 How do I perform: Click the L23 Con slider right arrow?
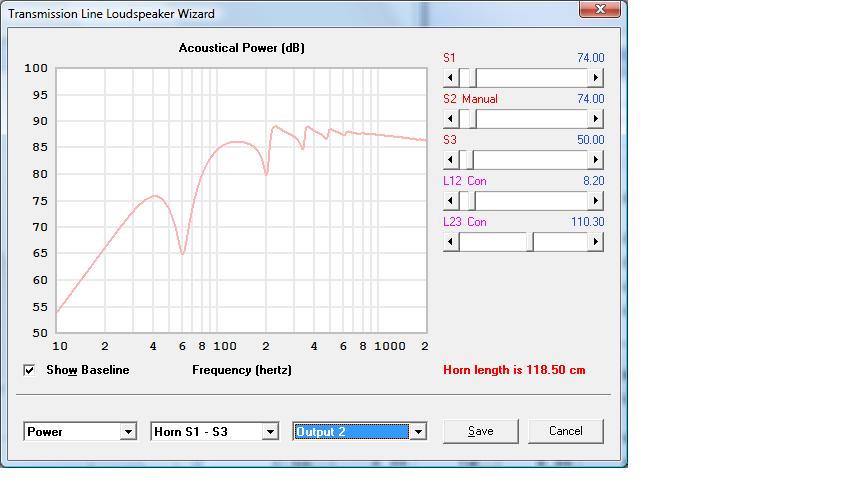595,242
